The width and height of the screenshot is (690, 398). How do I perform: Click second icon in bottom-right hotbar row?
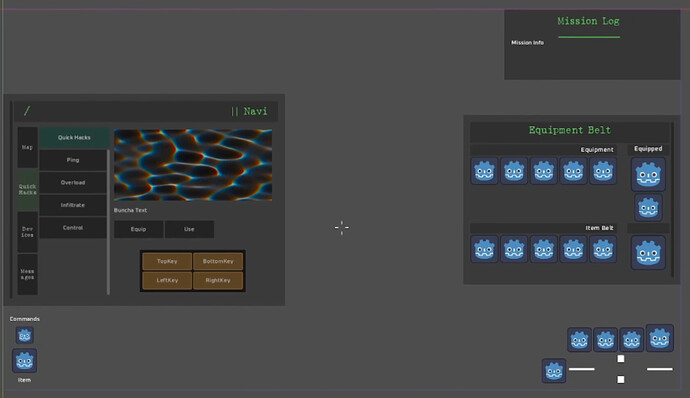606,340
